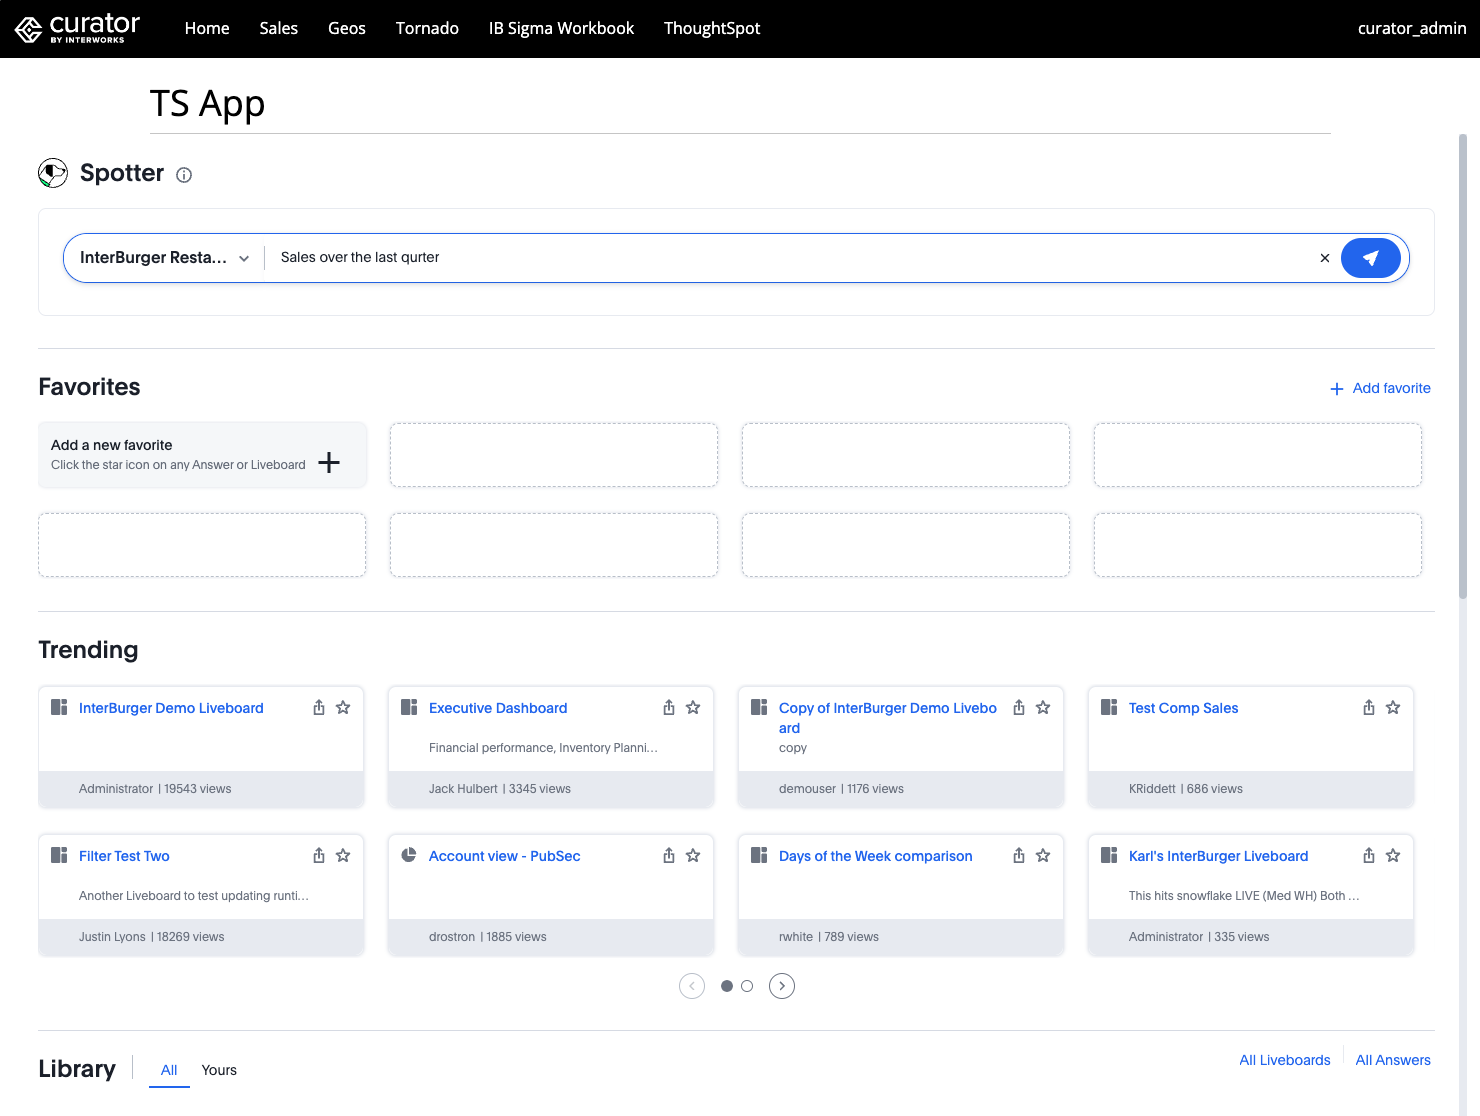This screenshot has width=1480, height=1116.
Task: Favorite the Executive Dashboard with star icon
Action: pos(693,707)
